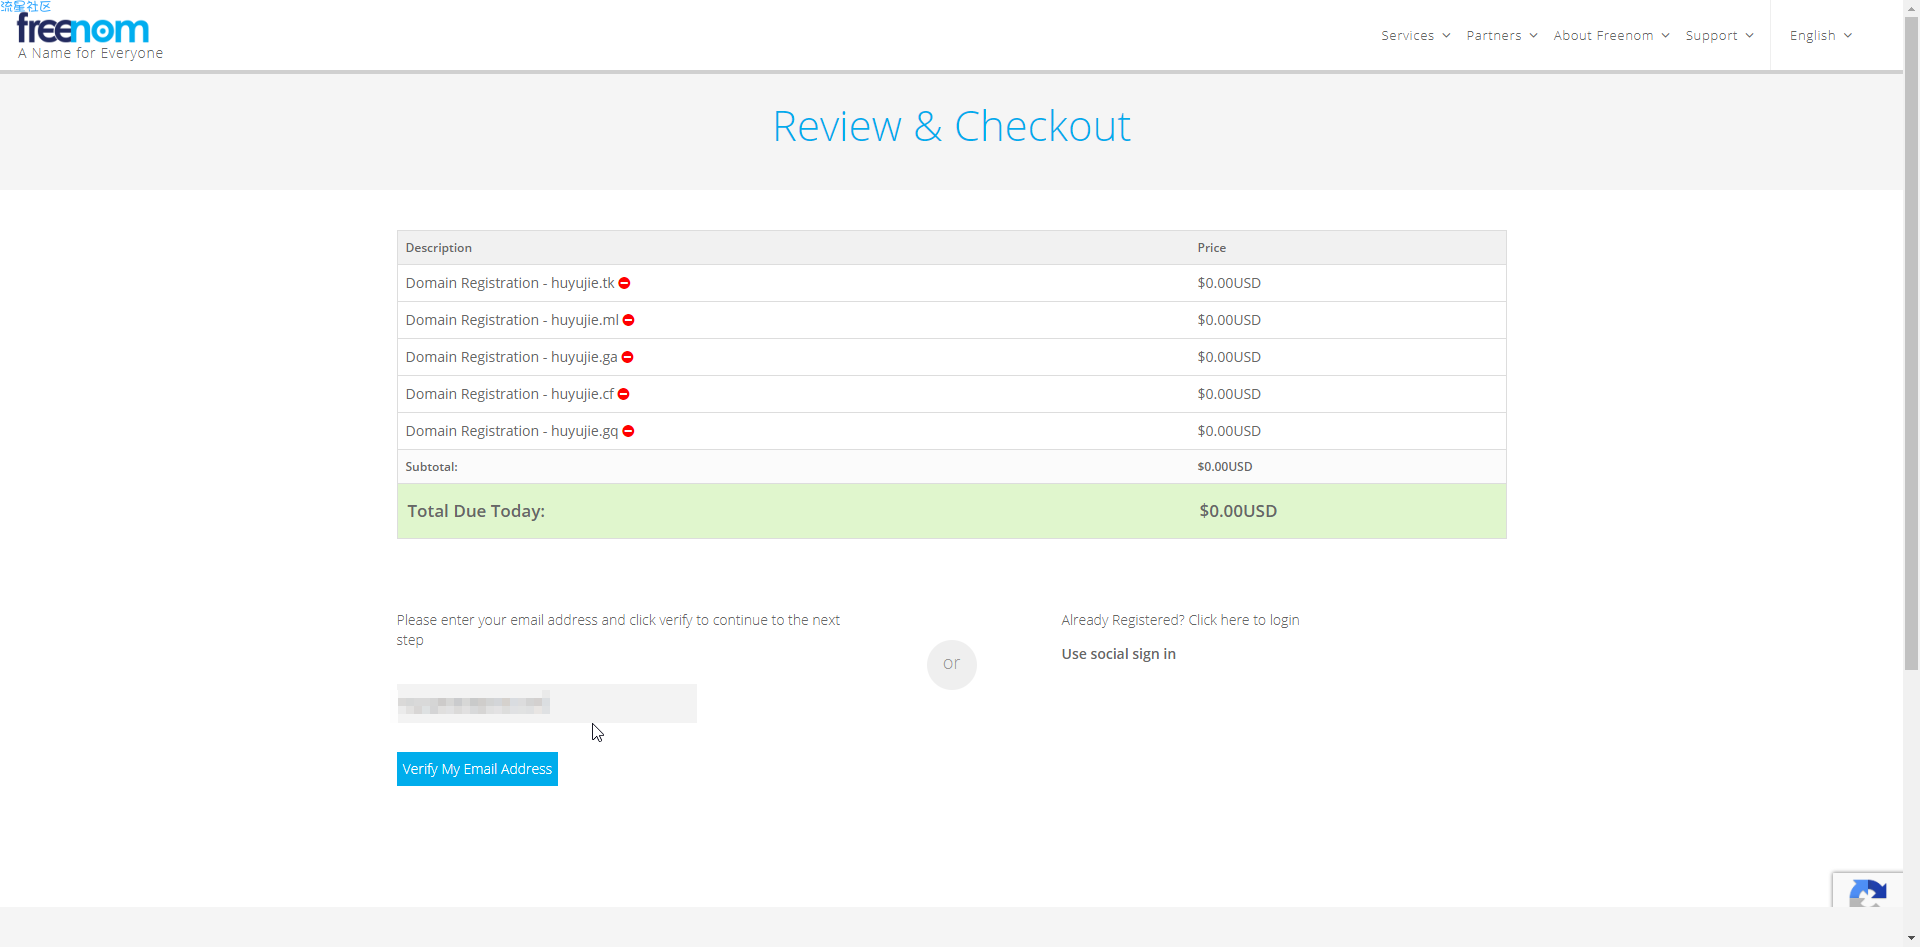This screenshot has height=947, width=1920.
Task: Click the reCAPTCHA badge icon
Action: click(1867, 891)
